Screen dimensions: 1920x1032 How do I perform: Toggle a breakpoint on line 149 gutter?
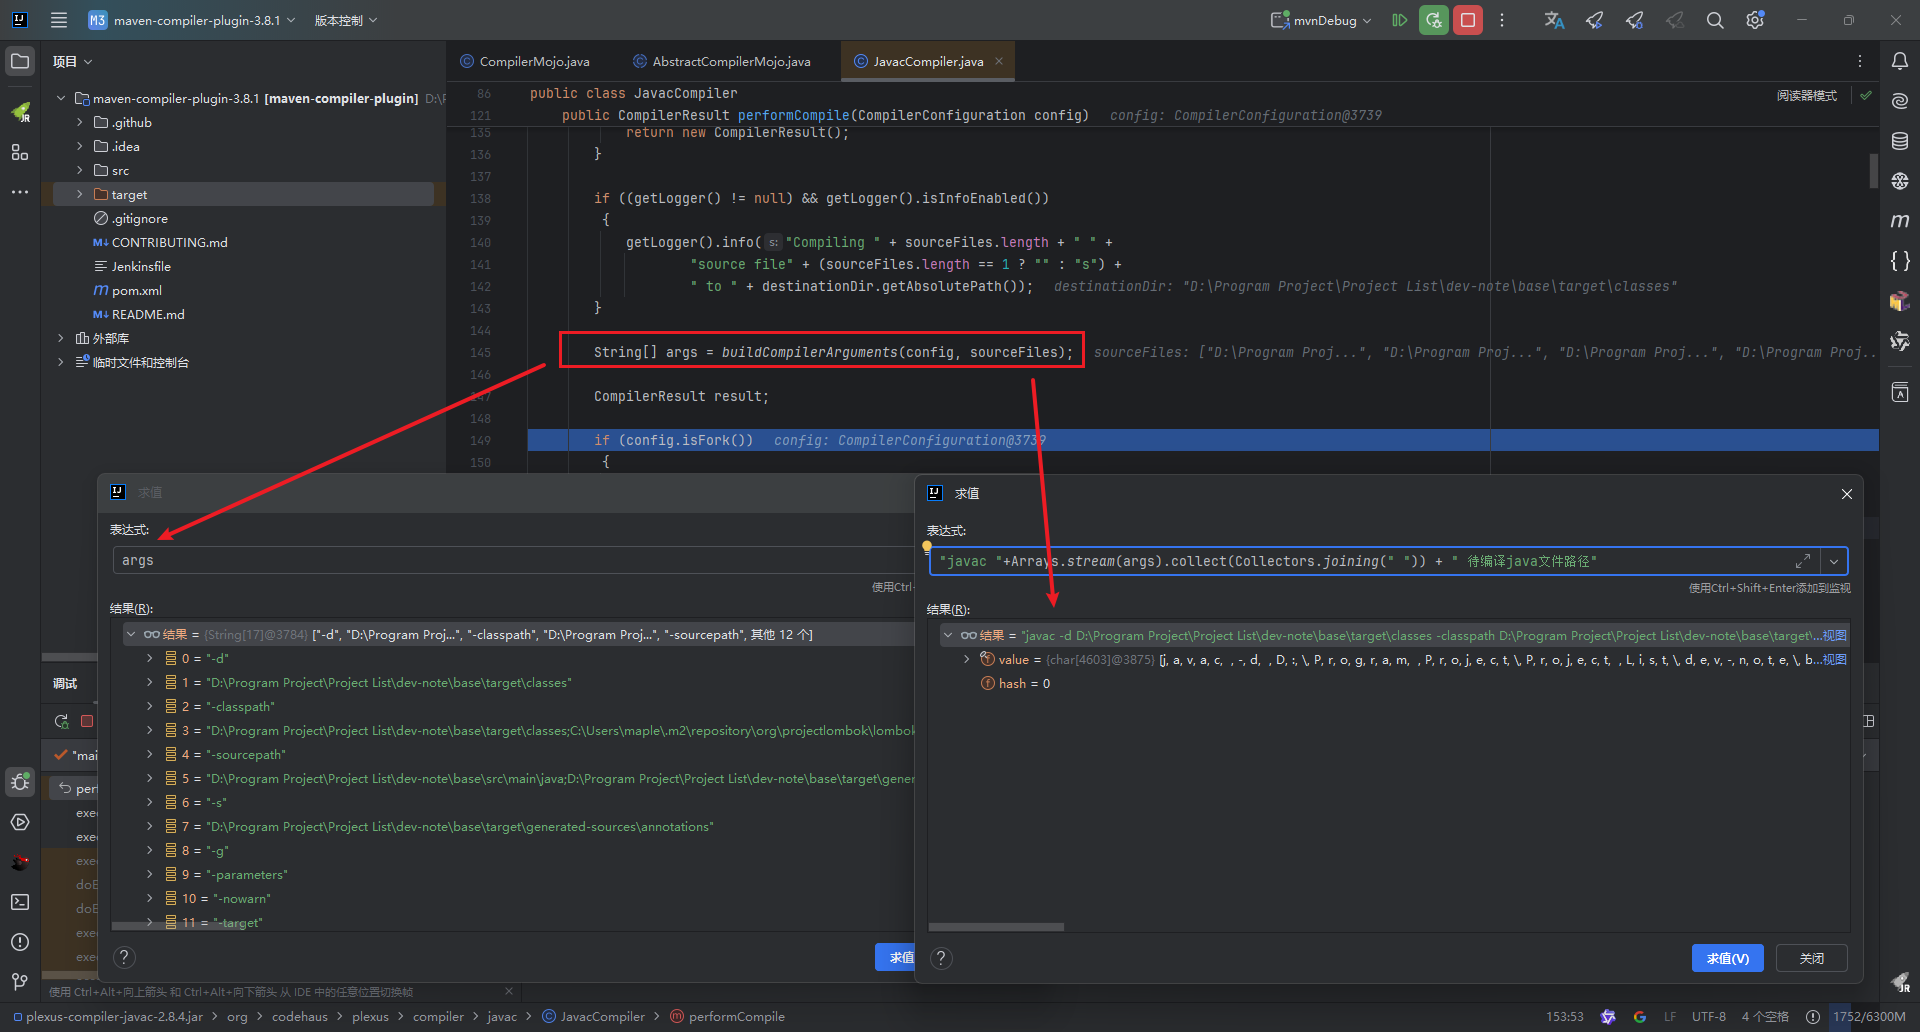coord(510,440)
